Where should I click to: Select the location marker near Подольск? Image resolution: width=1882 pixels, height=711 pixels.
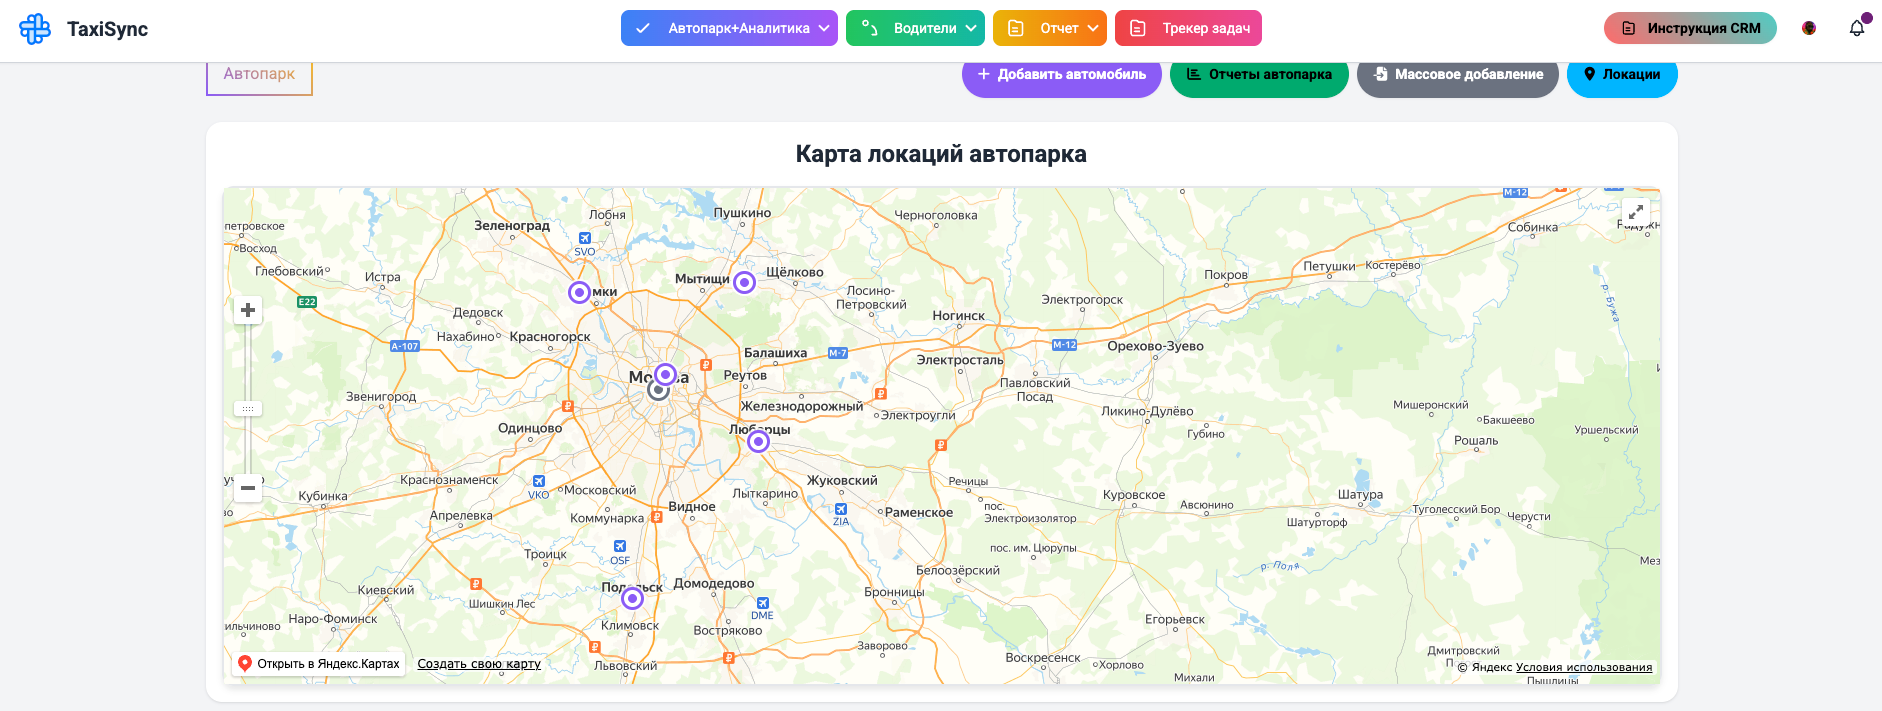pyautogui.click(x=632, y=598)
